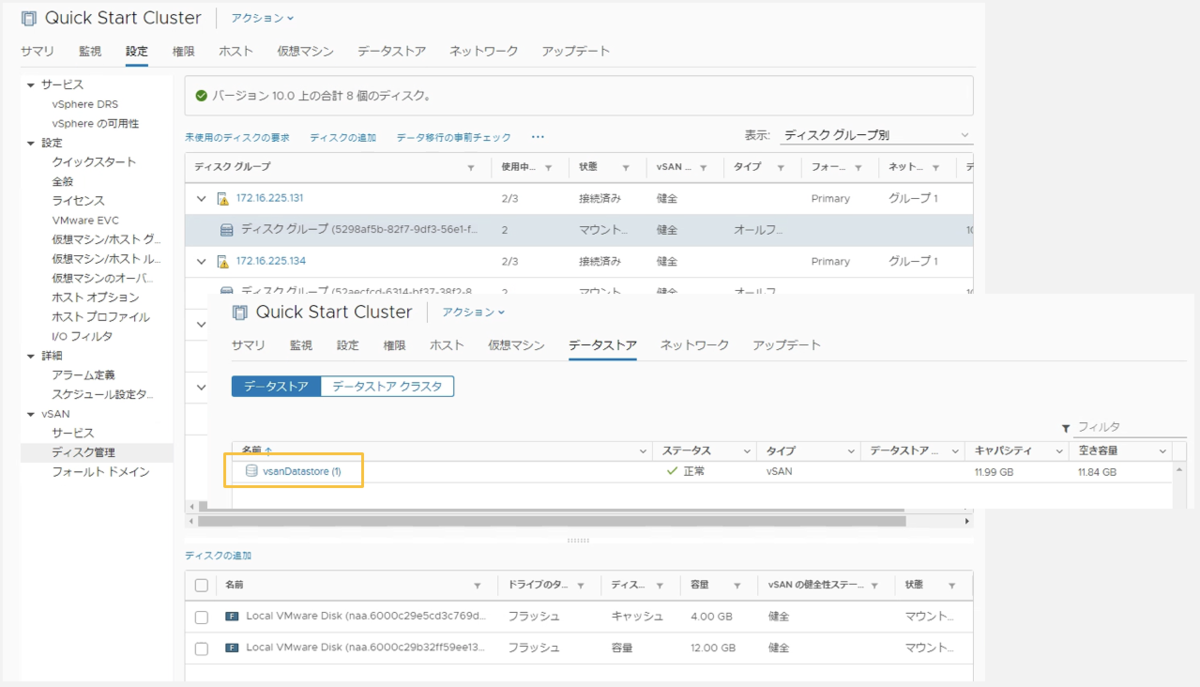The image size is (1200, 687).
Task: Open host link 172.16.225.131
Action: tap(269, 199)
